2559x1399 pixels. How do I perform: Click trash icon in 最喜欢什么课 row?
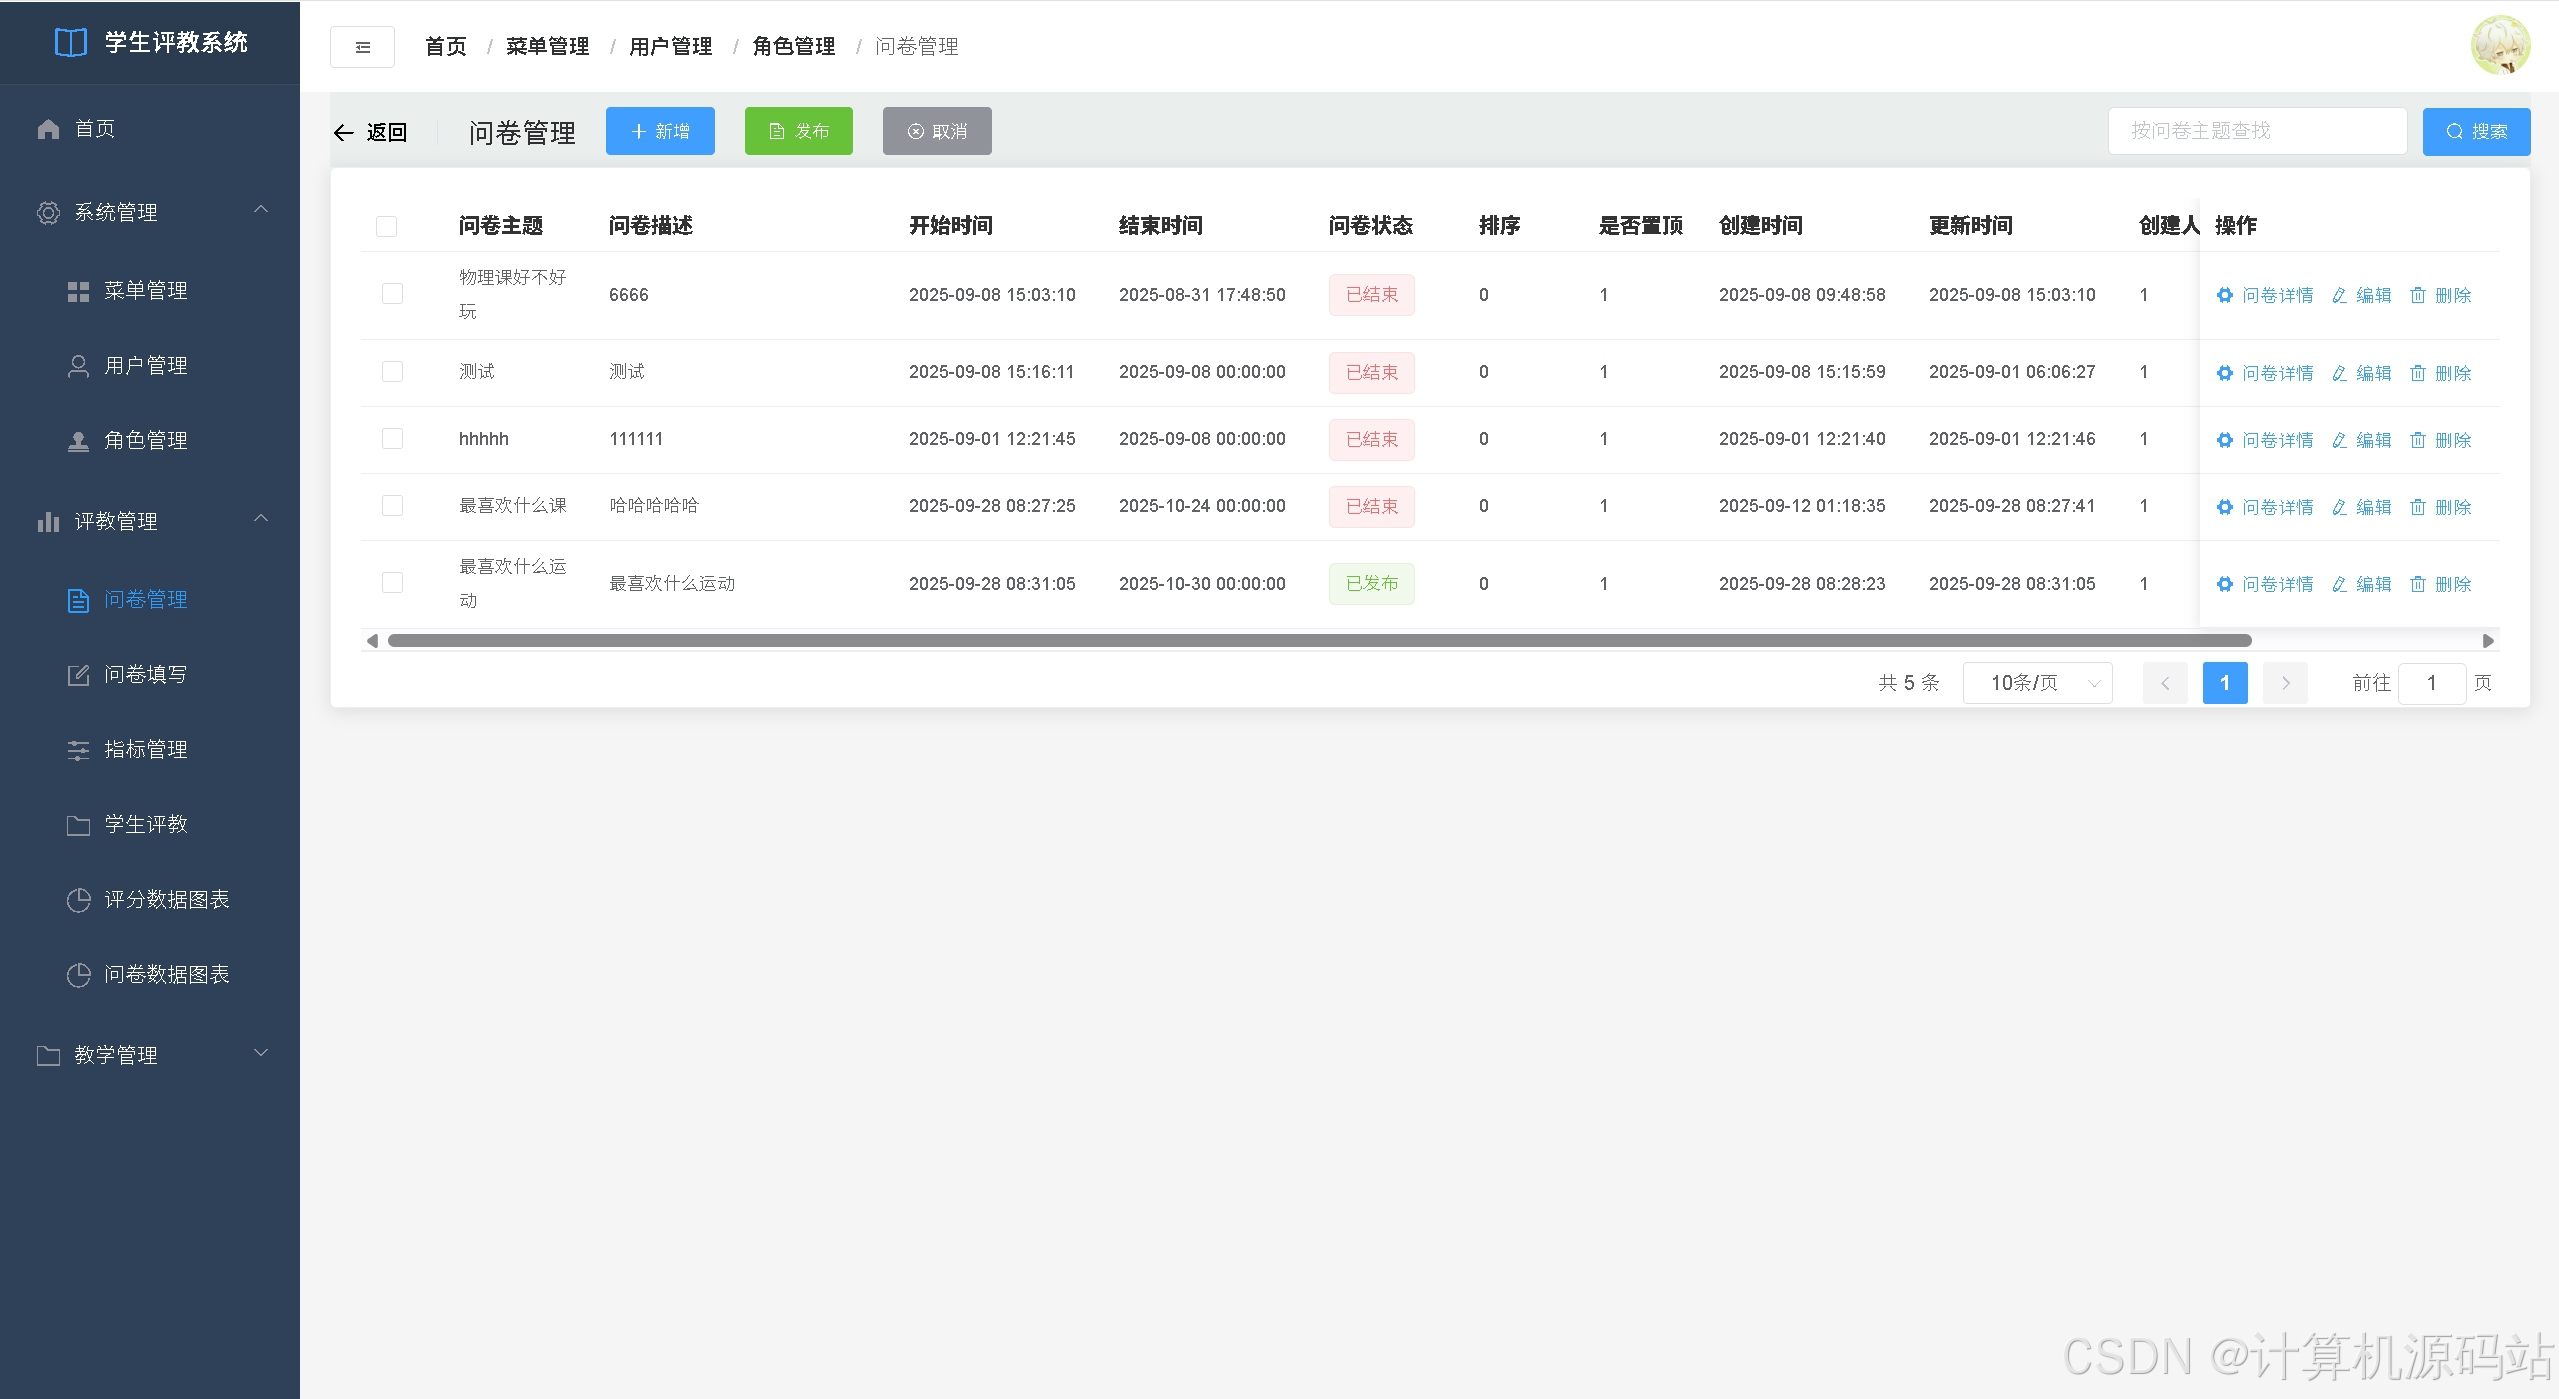coord(2418,507)
